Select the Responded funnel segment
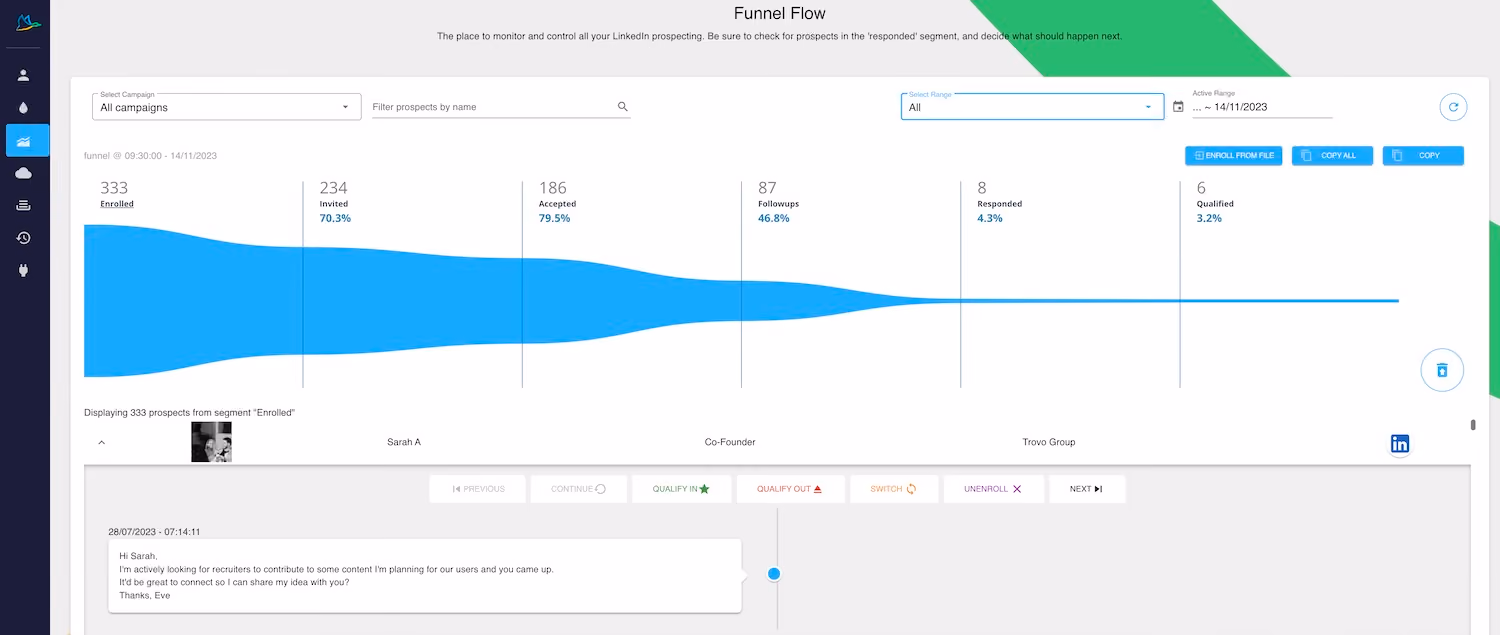Screen dimensions: 1500x635 [999, 203]
